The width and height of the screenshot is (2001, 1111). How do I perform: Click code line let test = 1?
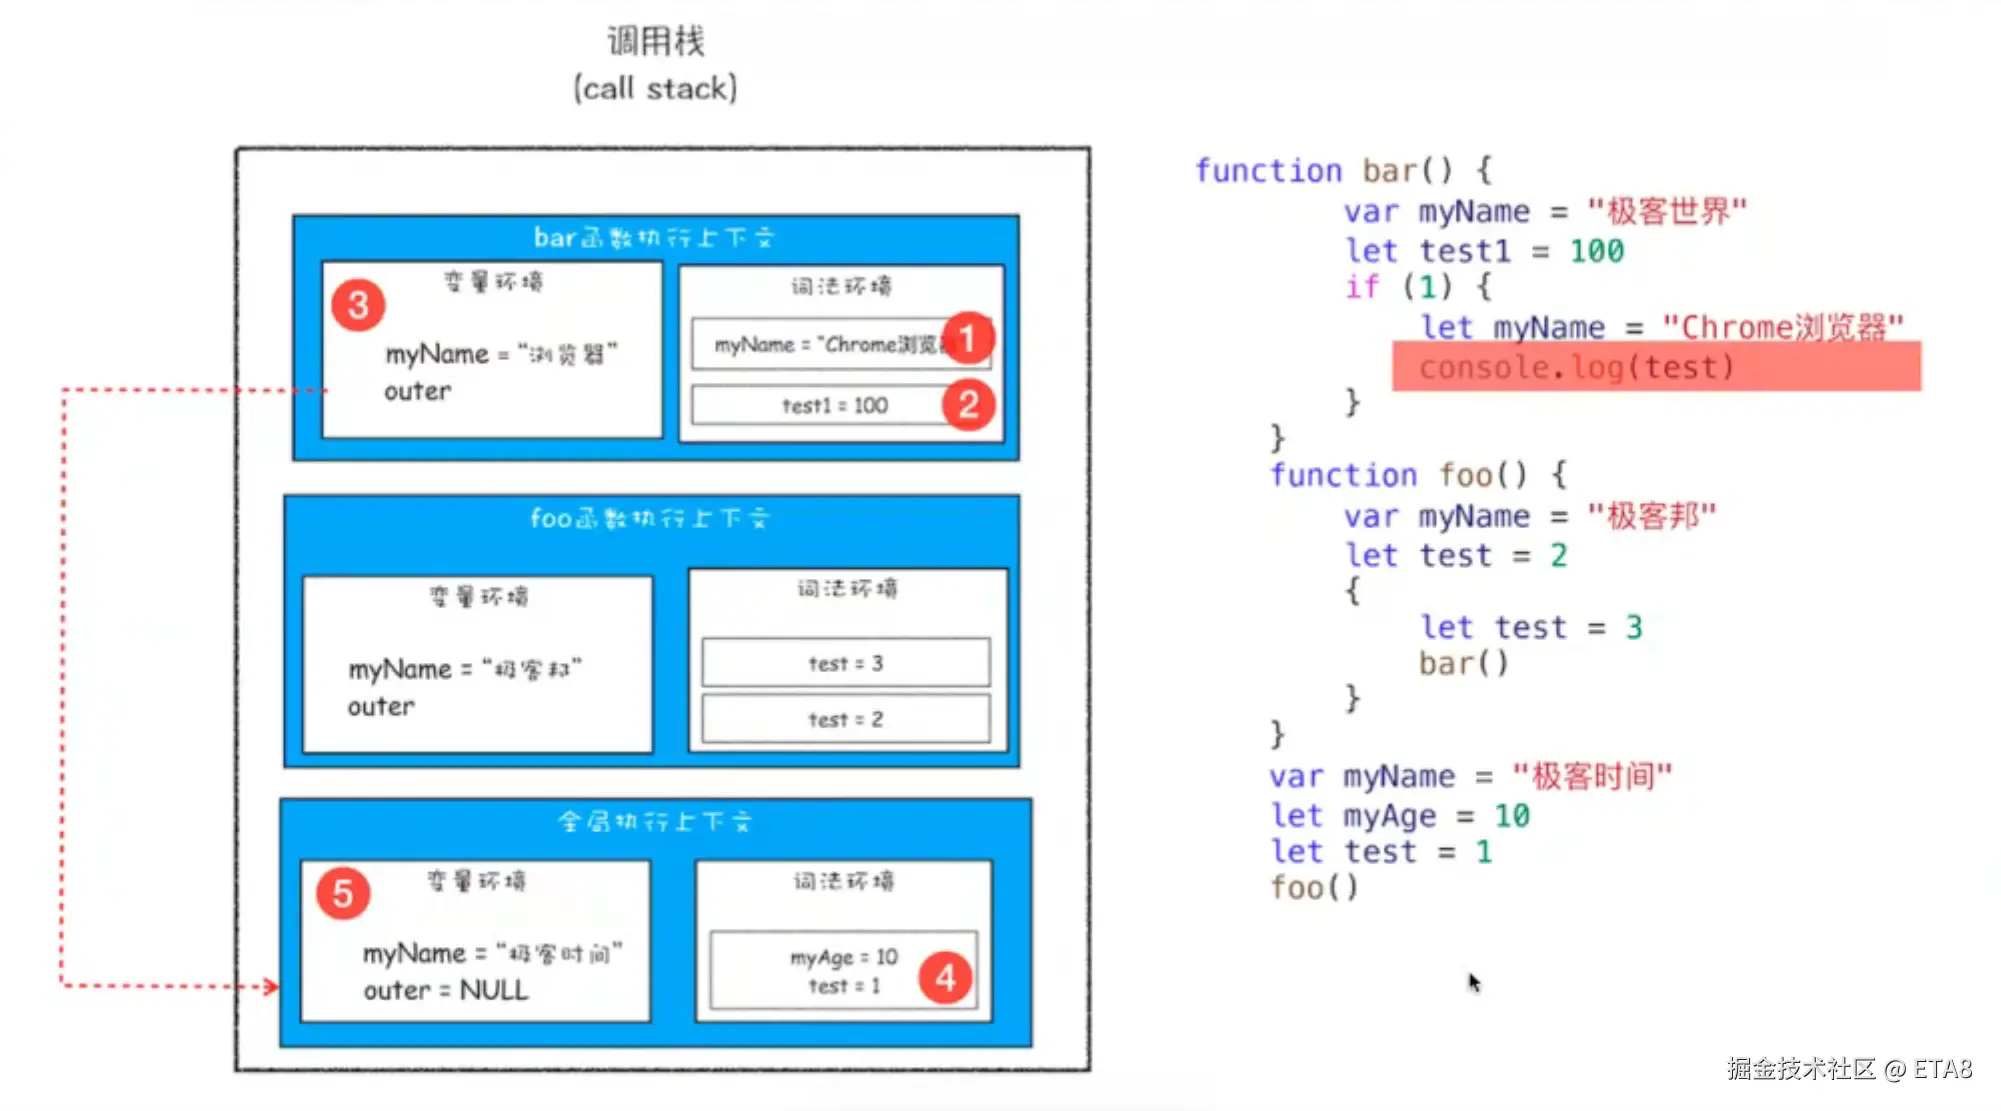1381,852
